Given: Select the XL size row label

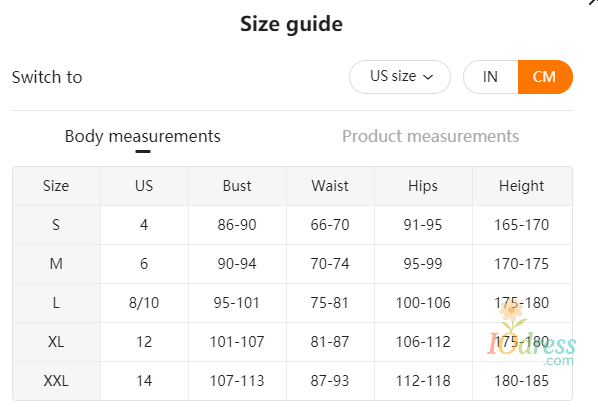Looking at the screenshot, I should pos(56,342).
